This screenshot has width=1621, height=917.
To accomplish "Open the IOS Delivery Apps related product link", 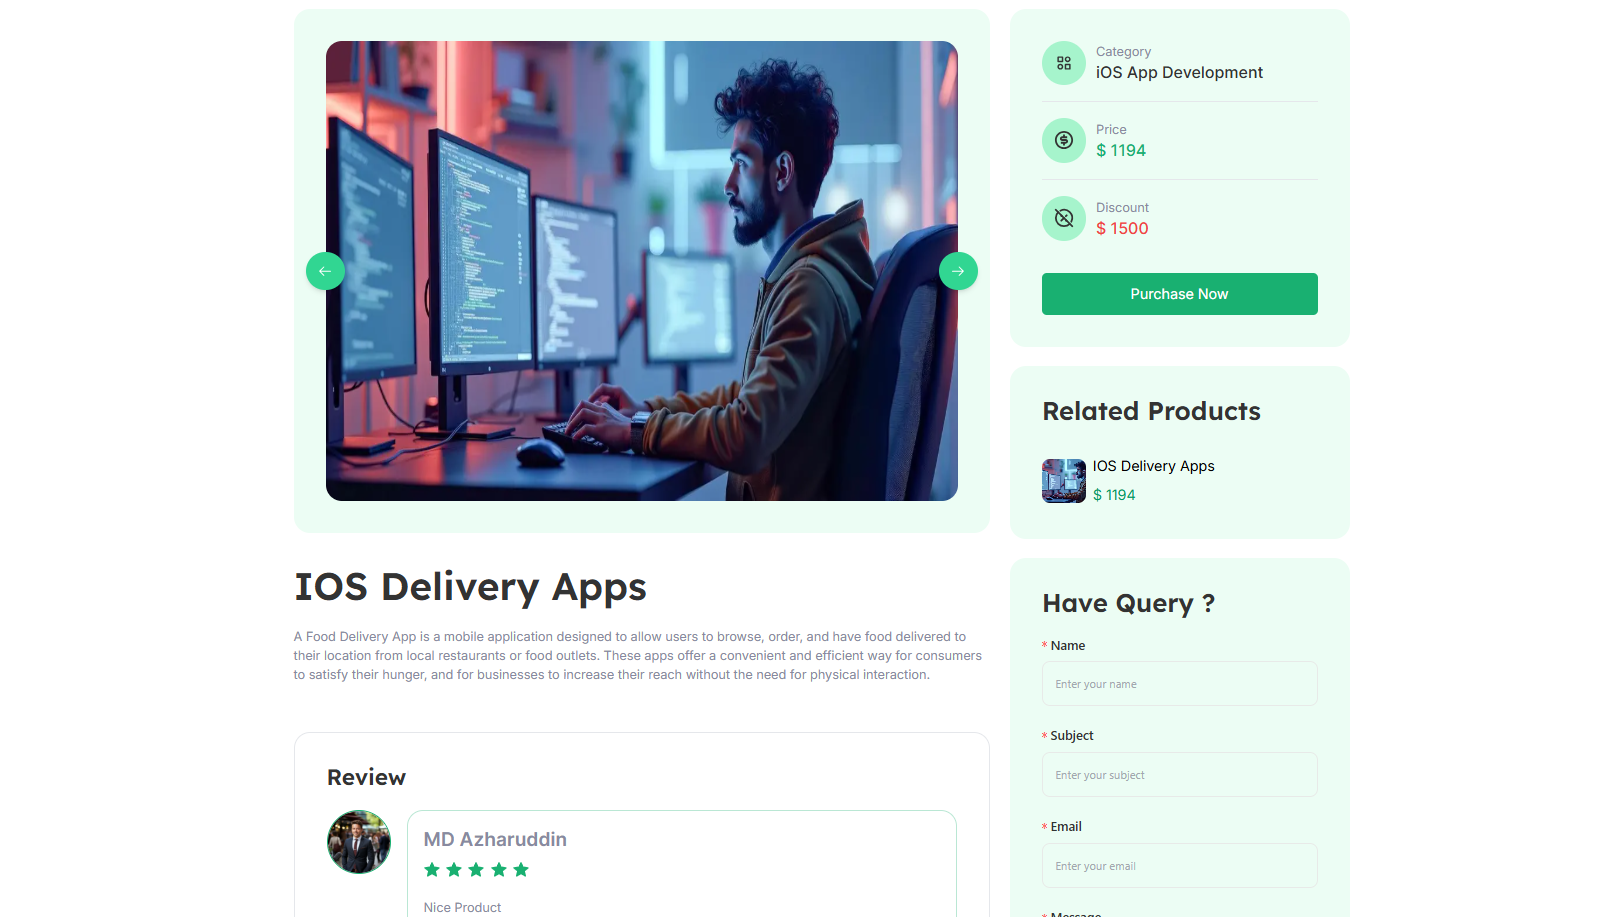I will tap(1153, 466).
